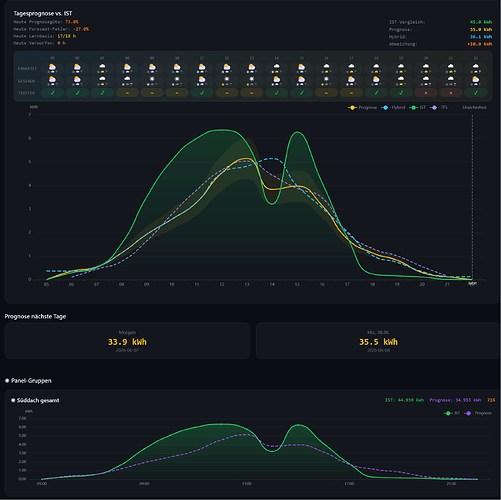The width and height of the screenshot is (501, 500).
Task: Toggle IST series in the Süddach gesamt legend
Action: pos(452,413)
